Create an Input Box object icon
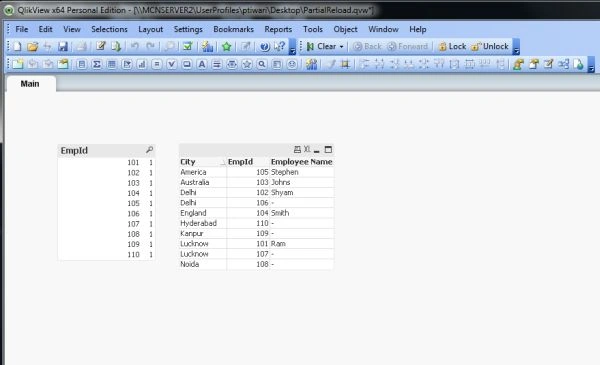The image size is (600, 365). (157, 64)
